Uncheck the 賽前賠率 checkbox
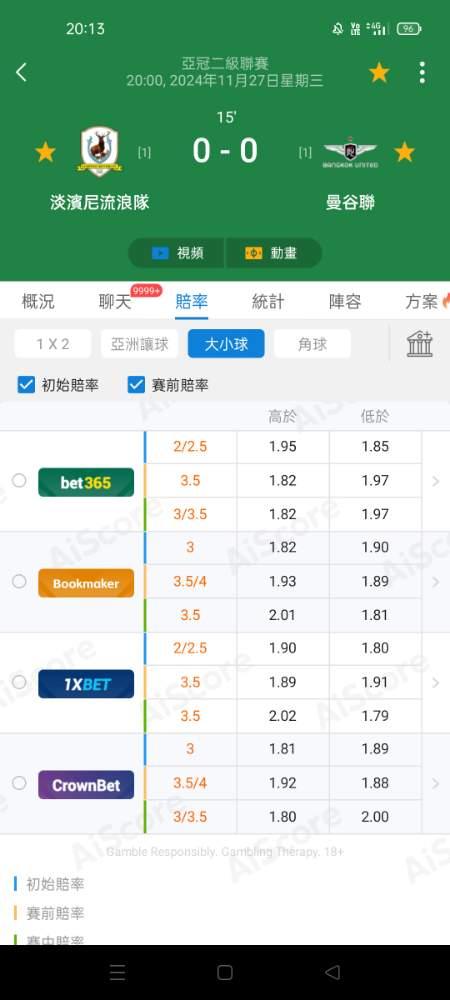 click(136, 385)
